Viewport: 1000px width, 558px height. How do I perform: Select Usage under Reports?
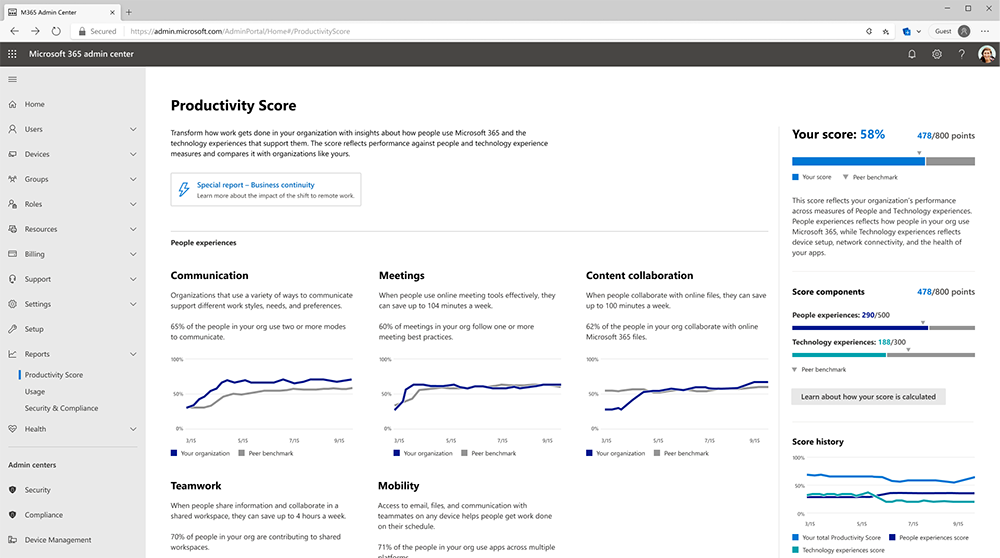[x=35, y=392]
